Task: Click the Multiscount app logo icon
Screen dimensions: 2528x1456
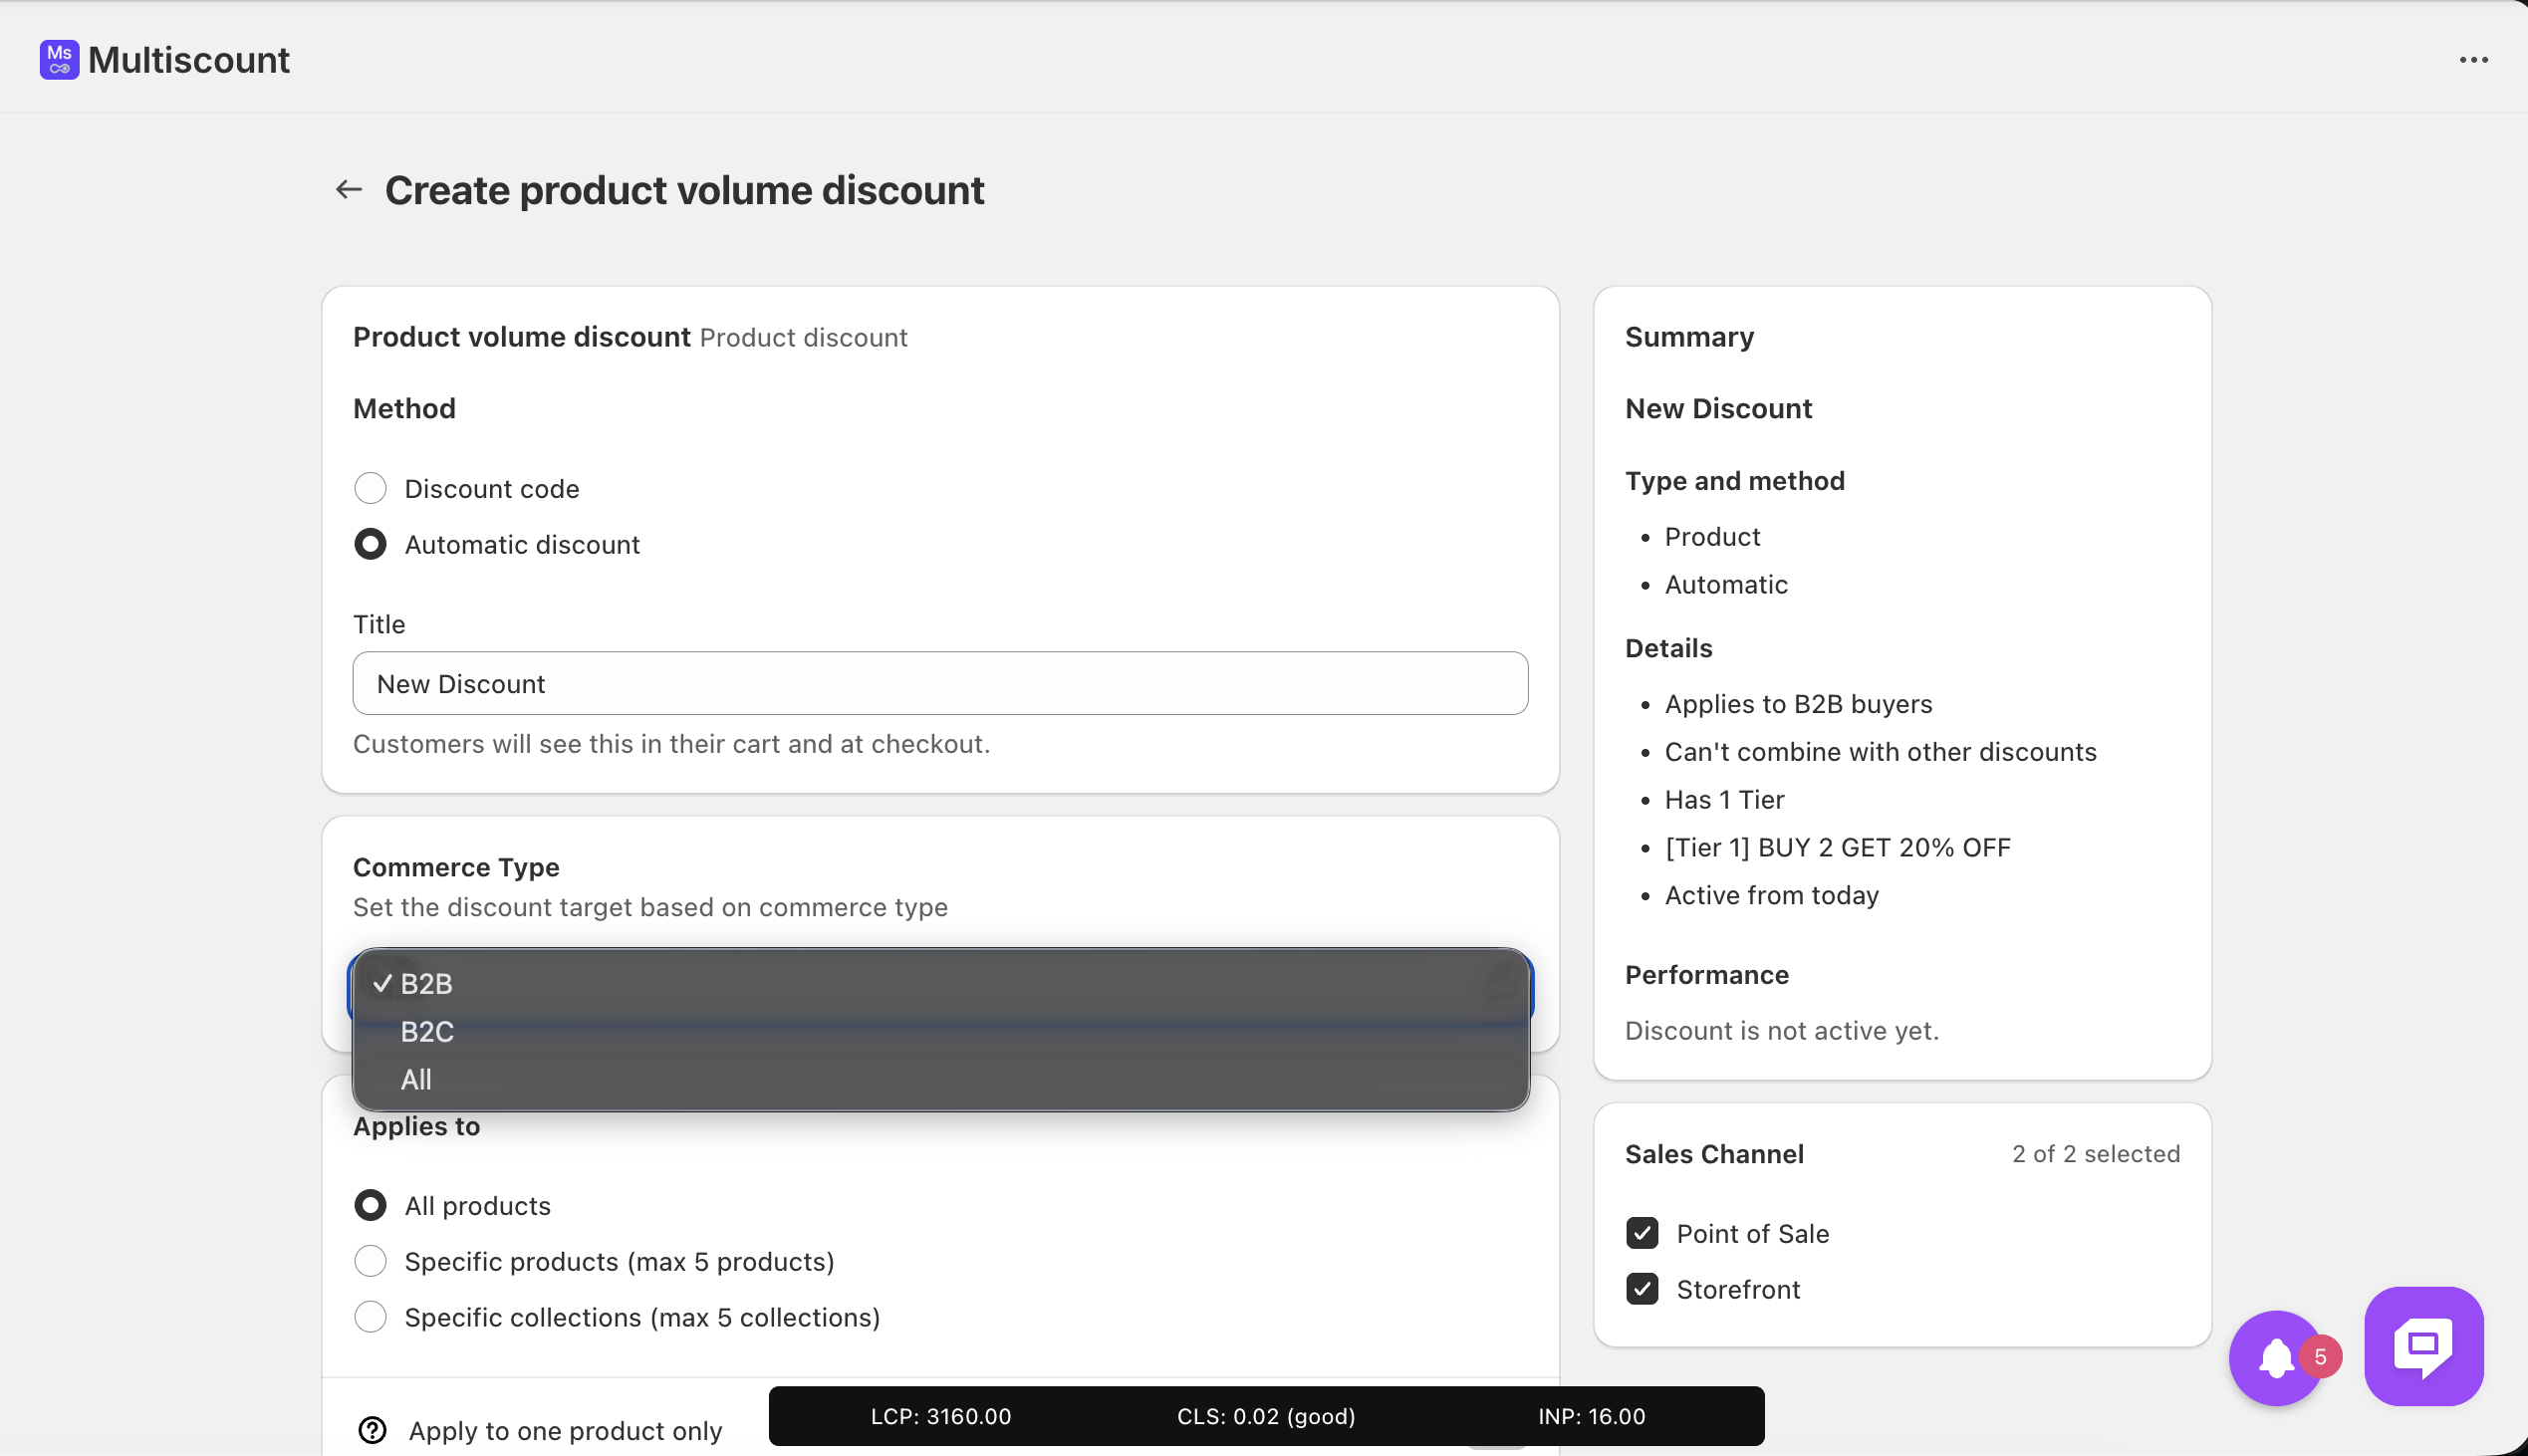Action: [59, 60]
